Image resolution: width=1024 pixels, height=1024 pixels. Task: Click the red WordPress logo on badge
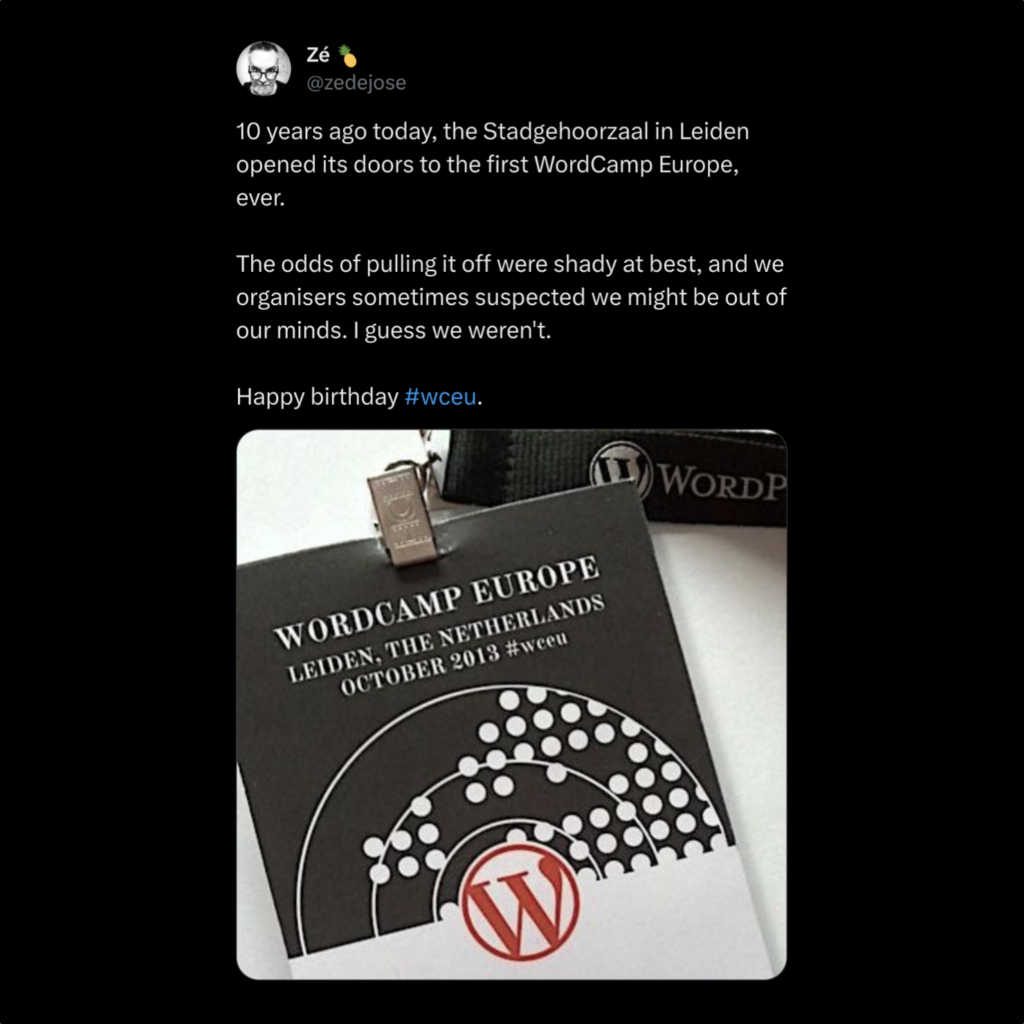[520, 902]
